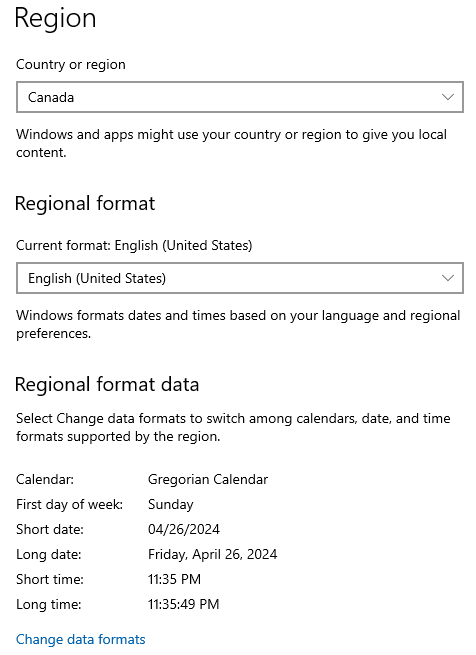Click the Select Change data formats description paragraph
The width and height of the screenshot is (476, 655).
pos(233,427)
